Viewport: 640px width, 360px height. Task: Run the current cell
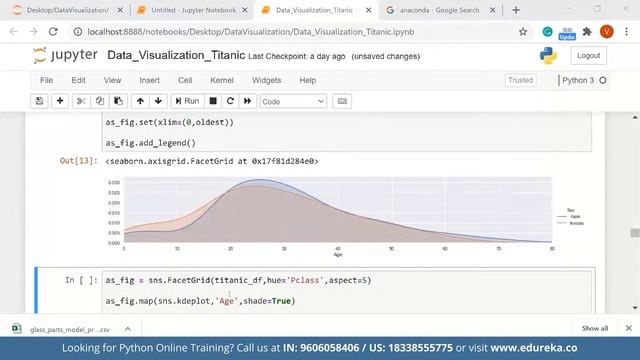pos(187,101)
